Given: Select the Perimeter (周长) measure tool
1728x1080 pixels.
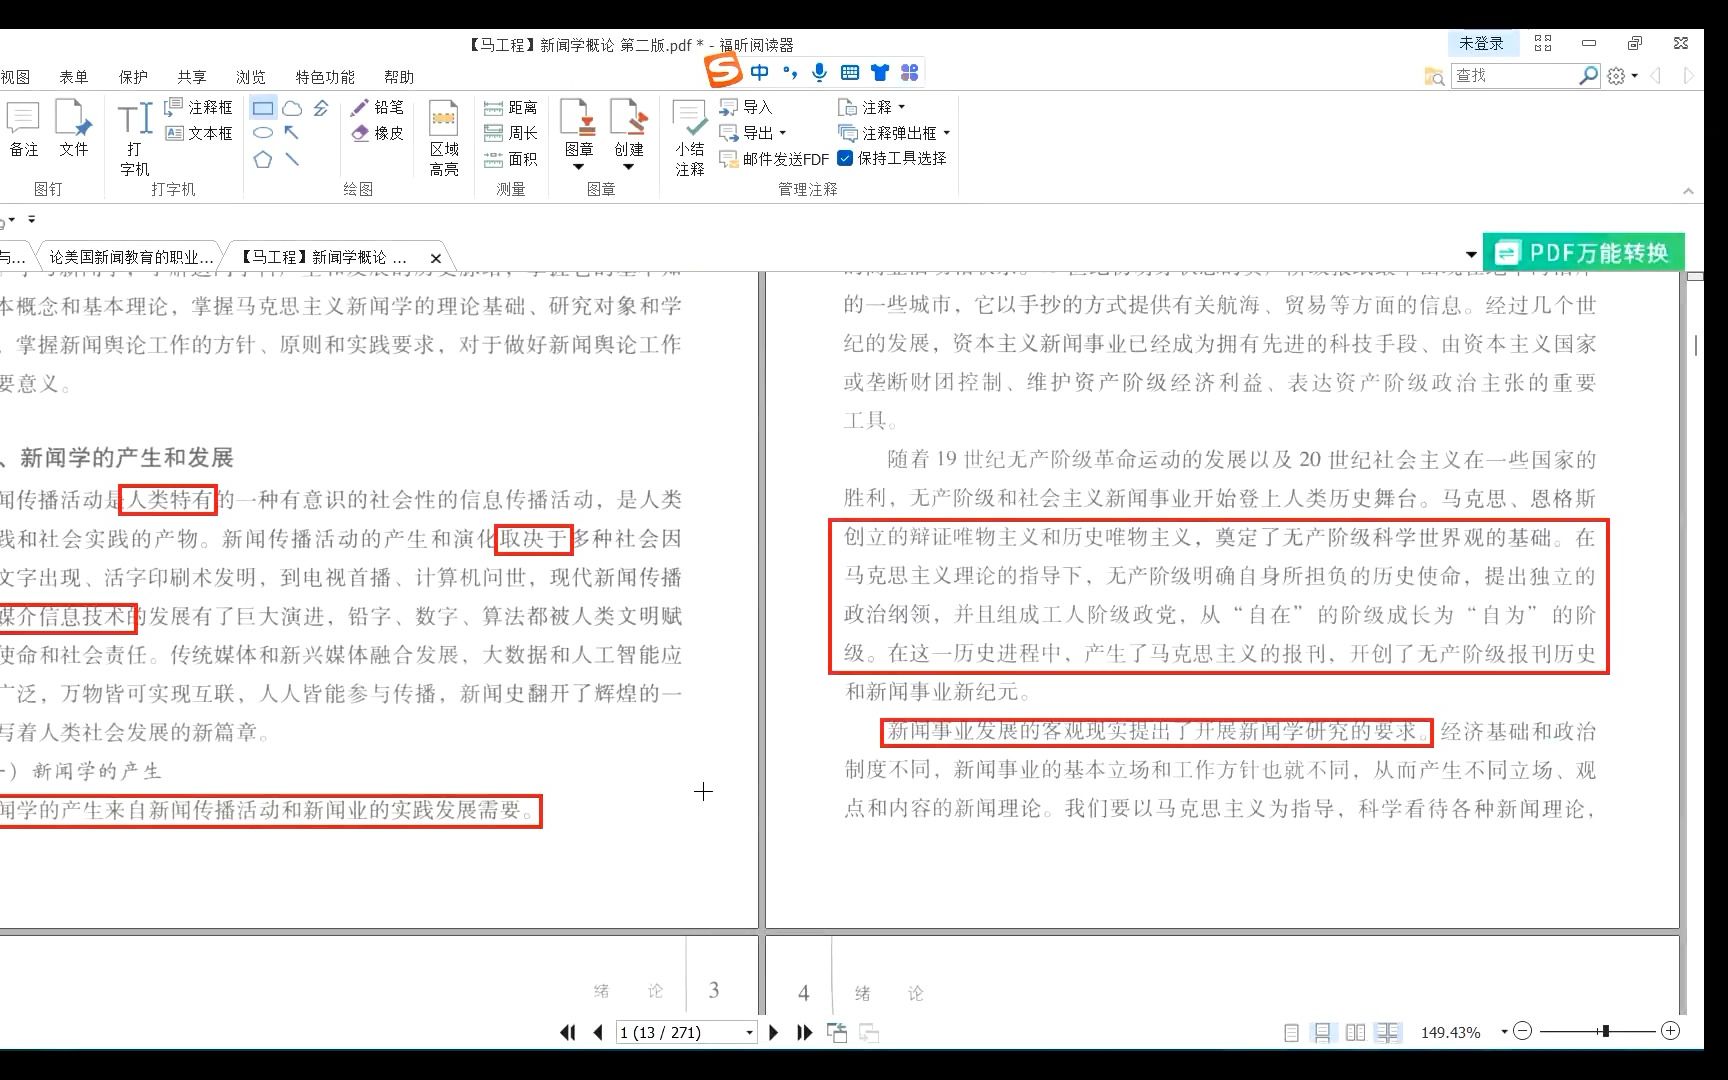Looking at the screenshot, I should (510, 133).
